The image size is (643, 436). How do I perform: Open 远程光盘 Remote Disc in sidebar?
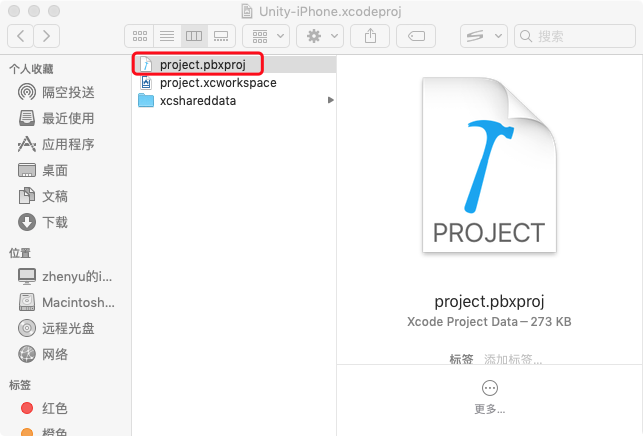pyautogui.click(x=57, y=328)
